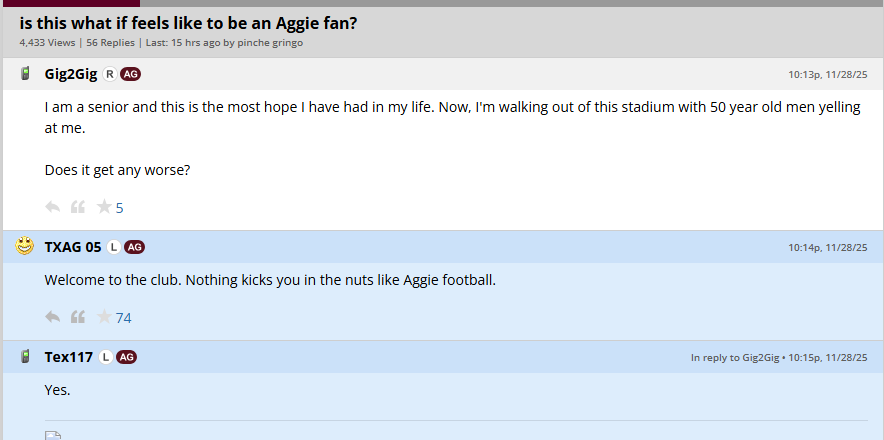Star TXAG 05's post with 74 stars
884x440 pixels.
[103, 317]
